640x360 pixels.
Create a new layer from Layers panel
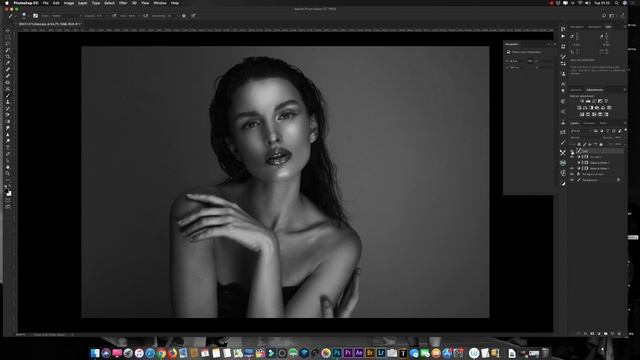tap(613, 333)
